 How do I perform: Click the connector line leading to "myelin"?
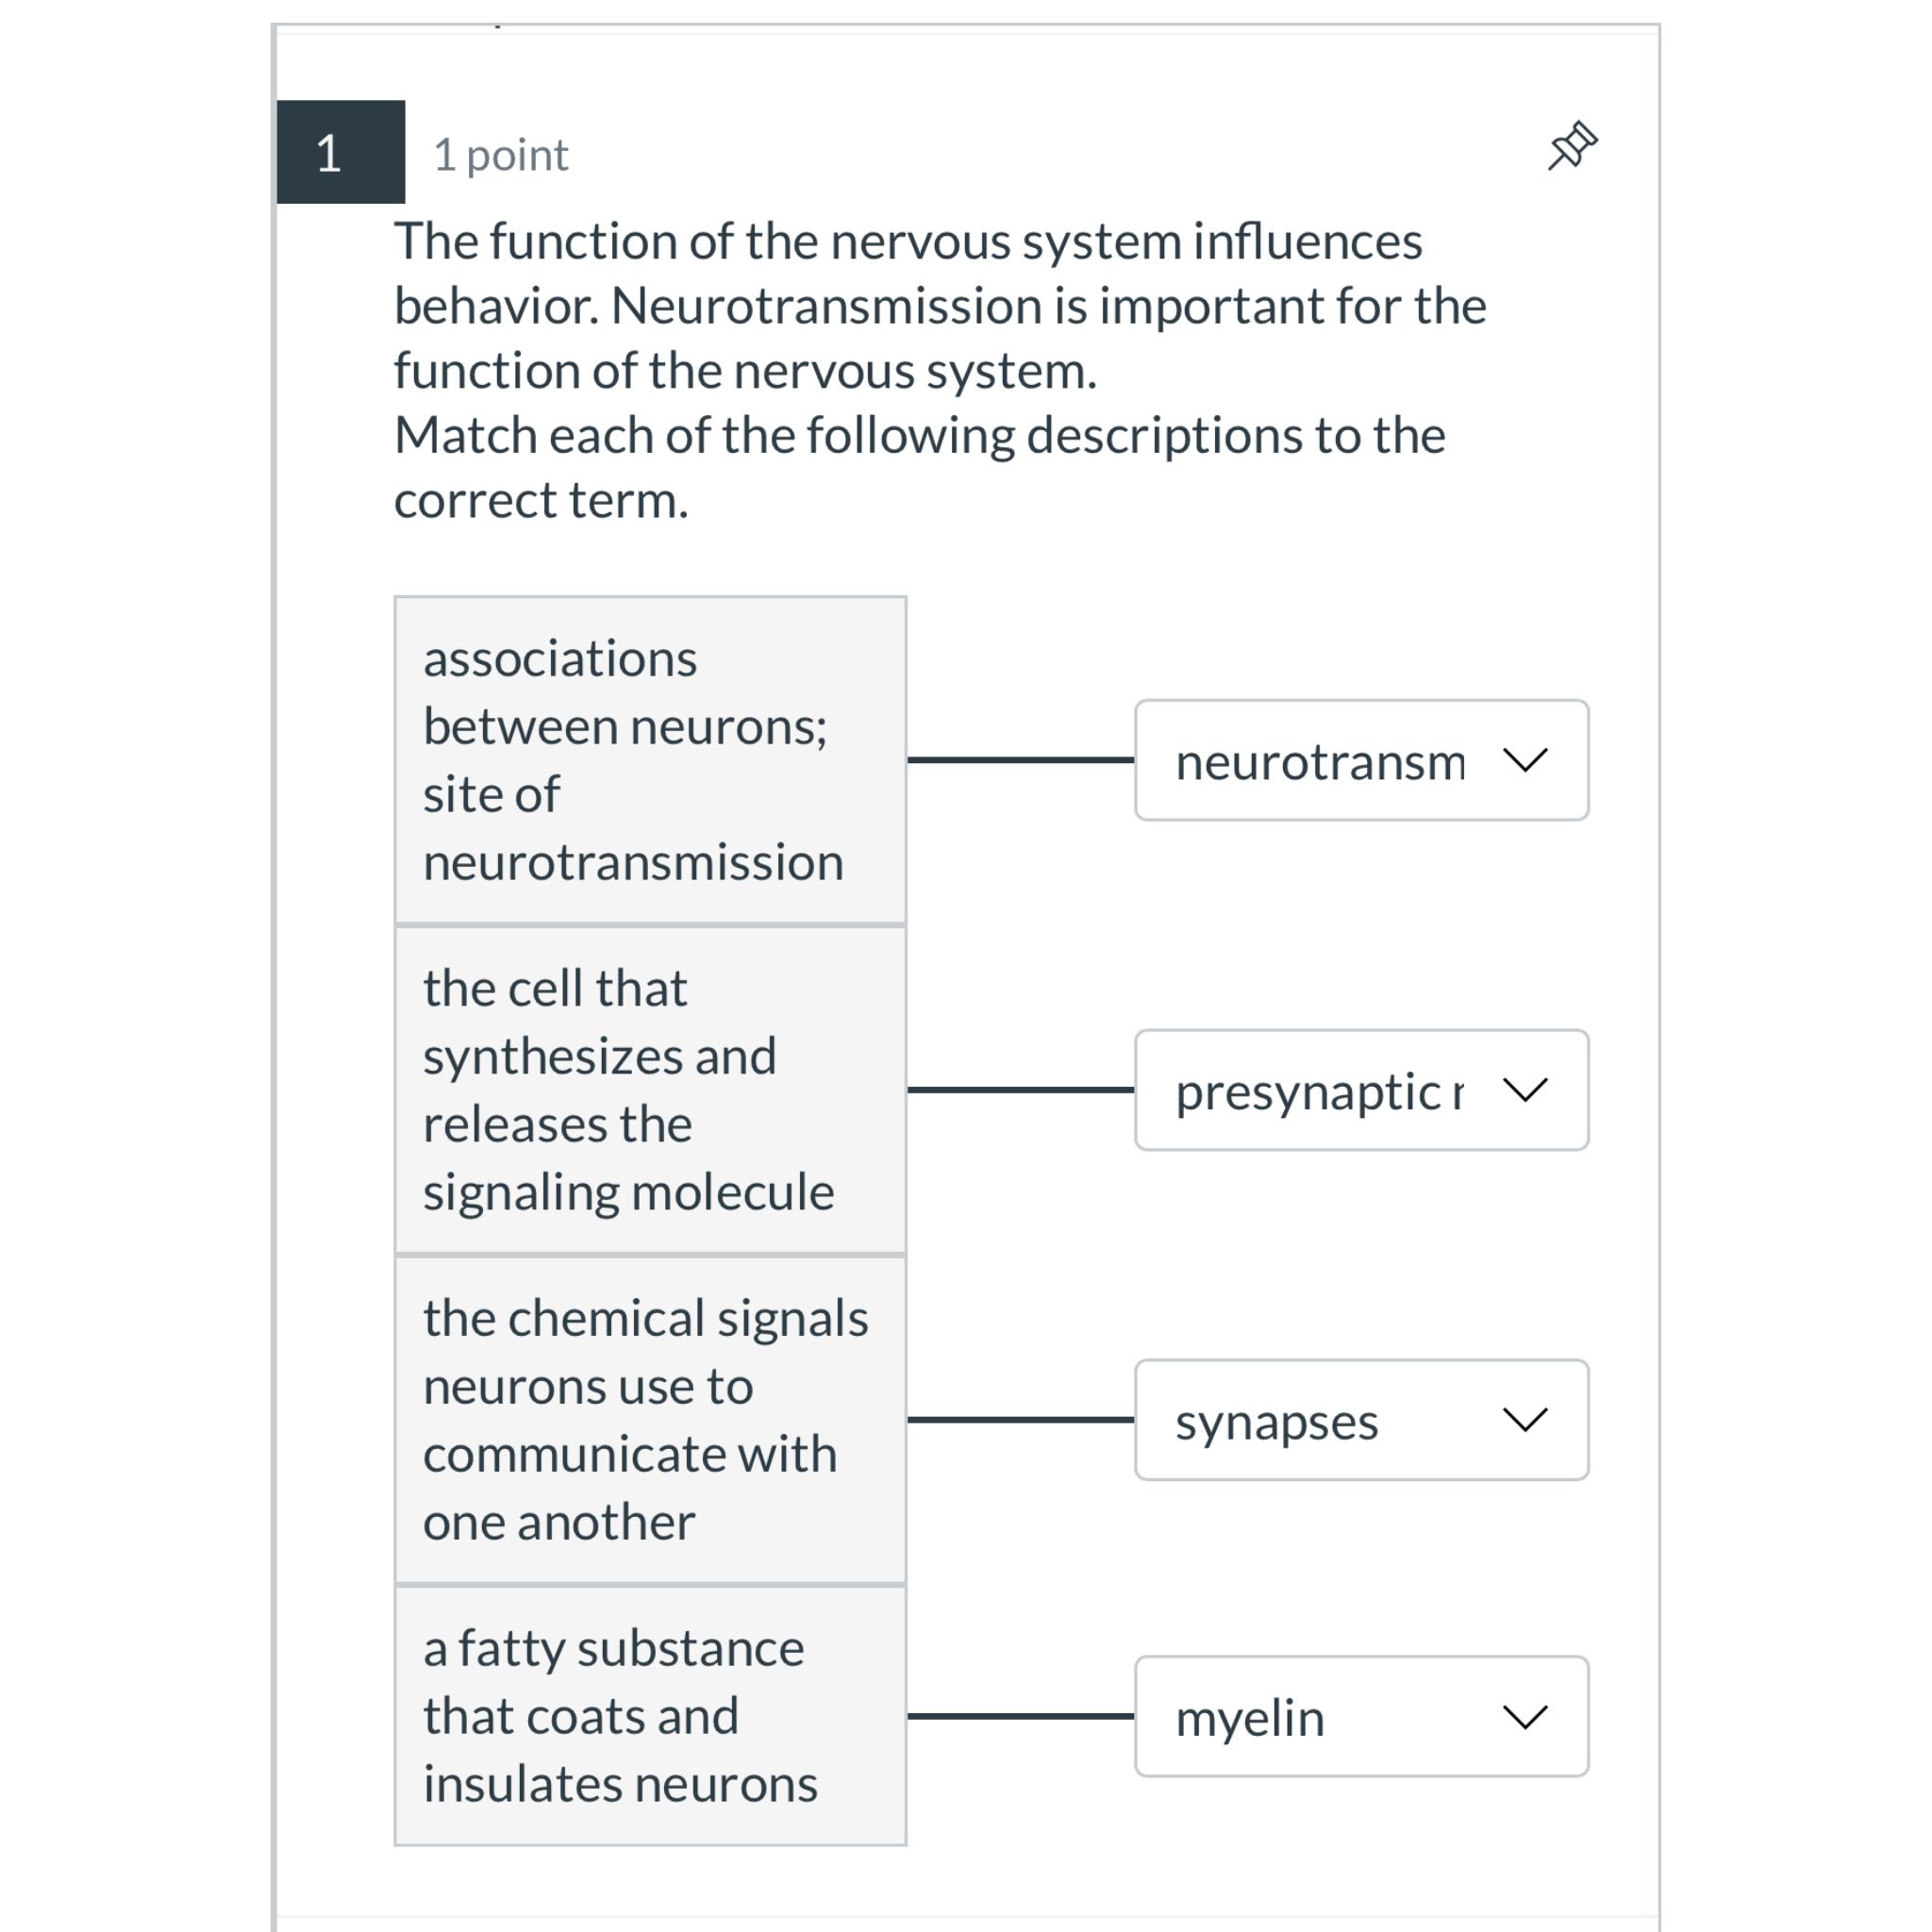(x=1020, y=1716)
